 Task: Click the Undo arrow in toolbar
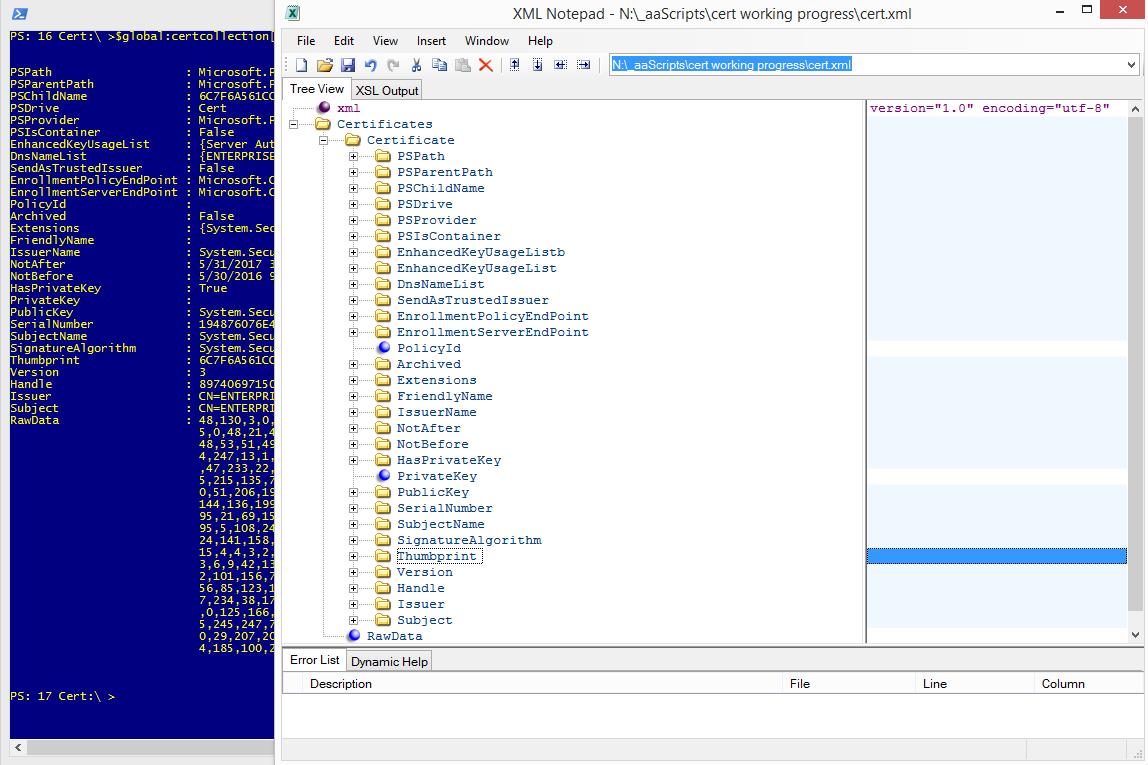[x=370, y=65]
